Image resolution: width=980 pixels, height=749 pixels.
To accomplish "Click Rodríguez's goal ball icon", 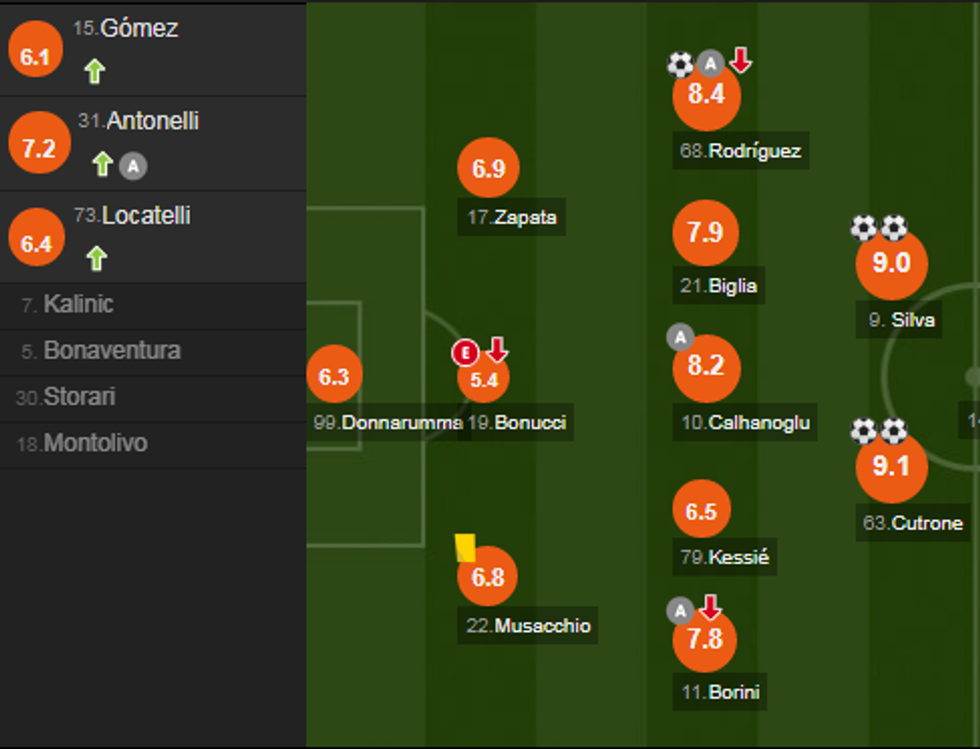I will [x=680, y=65].
